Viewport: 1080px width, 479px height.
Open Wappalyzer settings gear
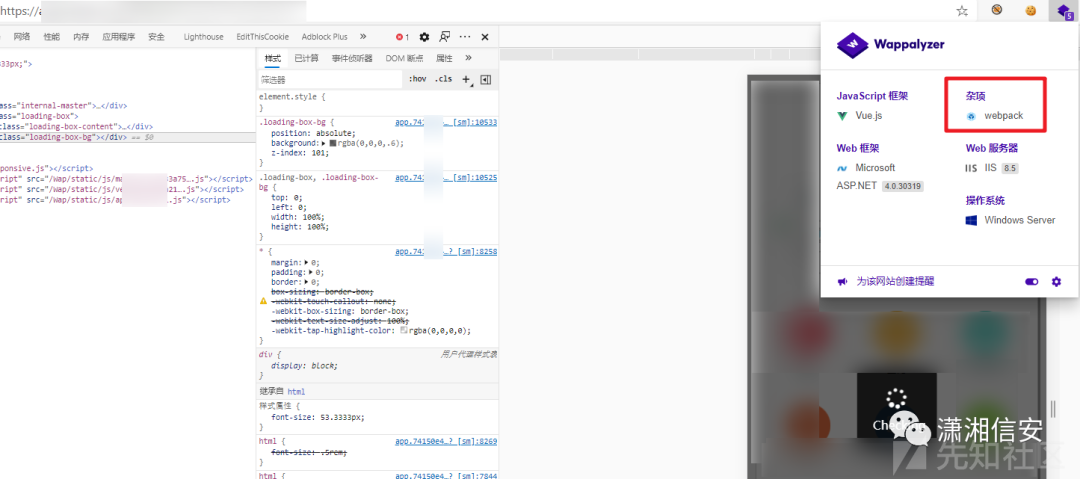[x=1057, y=282]
